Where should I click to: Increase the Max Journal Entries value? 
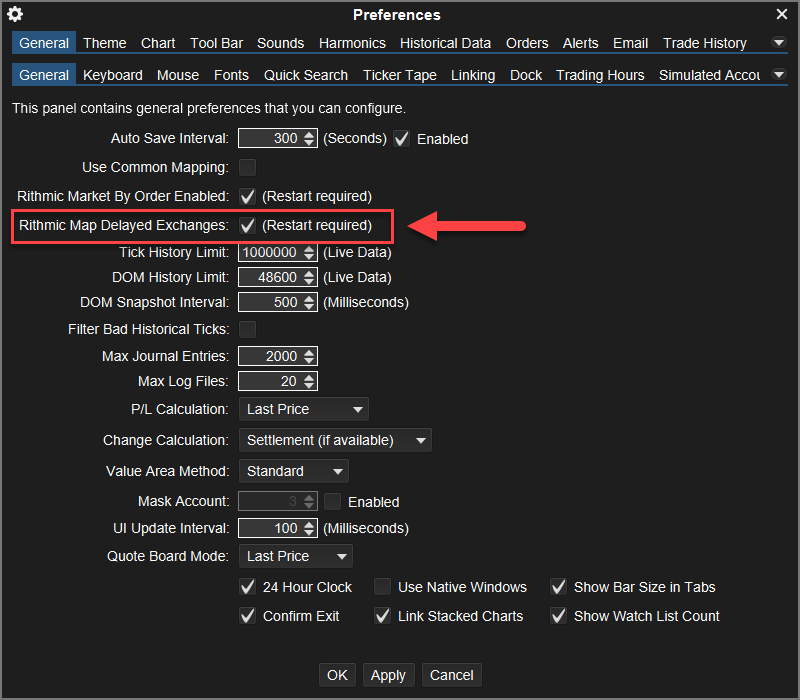coord(310,352)
